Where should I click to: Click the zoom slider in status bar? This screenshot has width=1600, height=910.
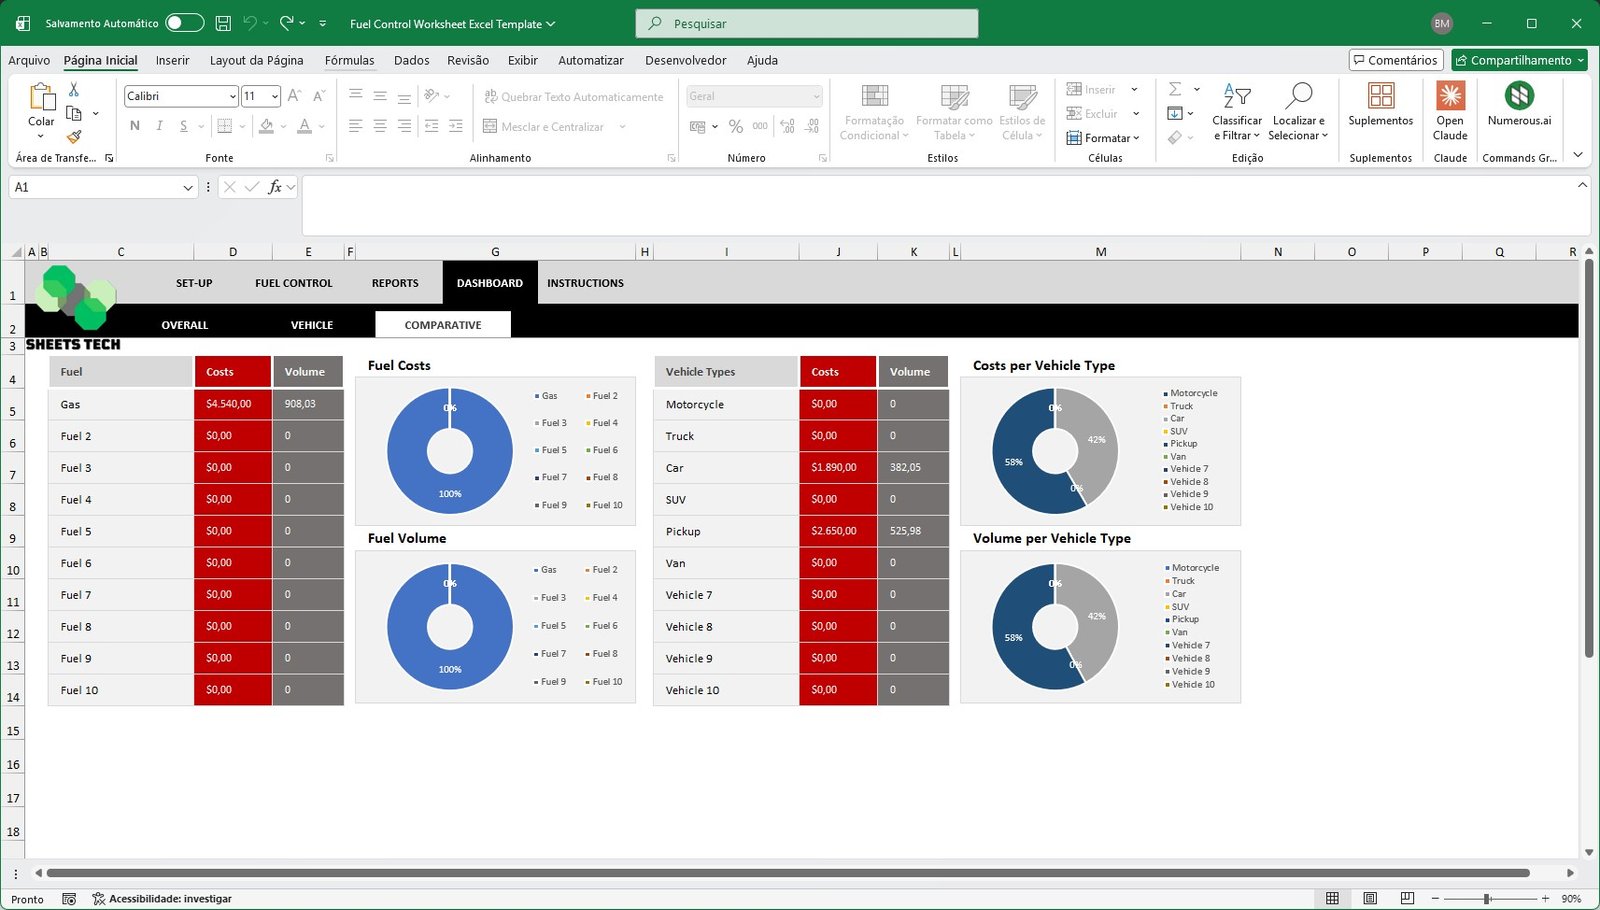click(x=1487, y=899)
